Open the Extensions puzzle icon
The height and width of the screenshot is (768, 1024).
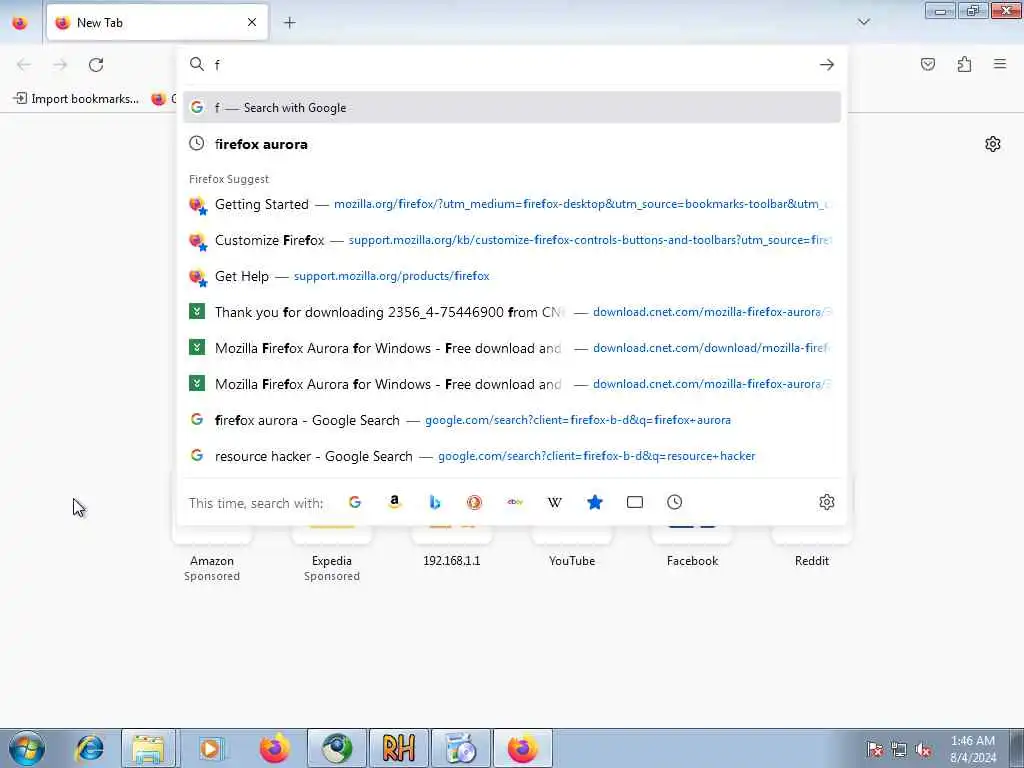[964, 64]
